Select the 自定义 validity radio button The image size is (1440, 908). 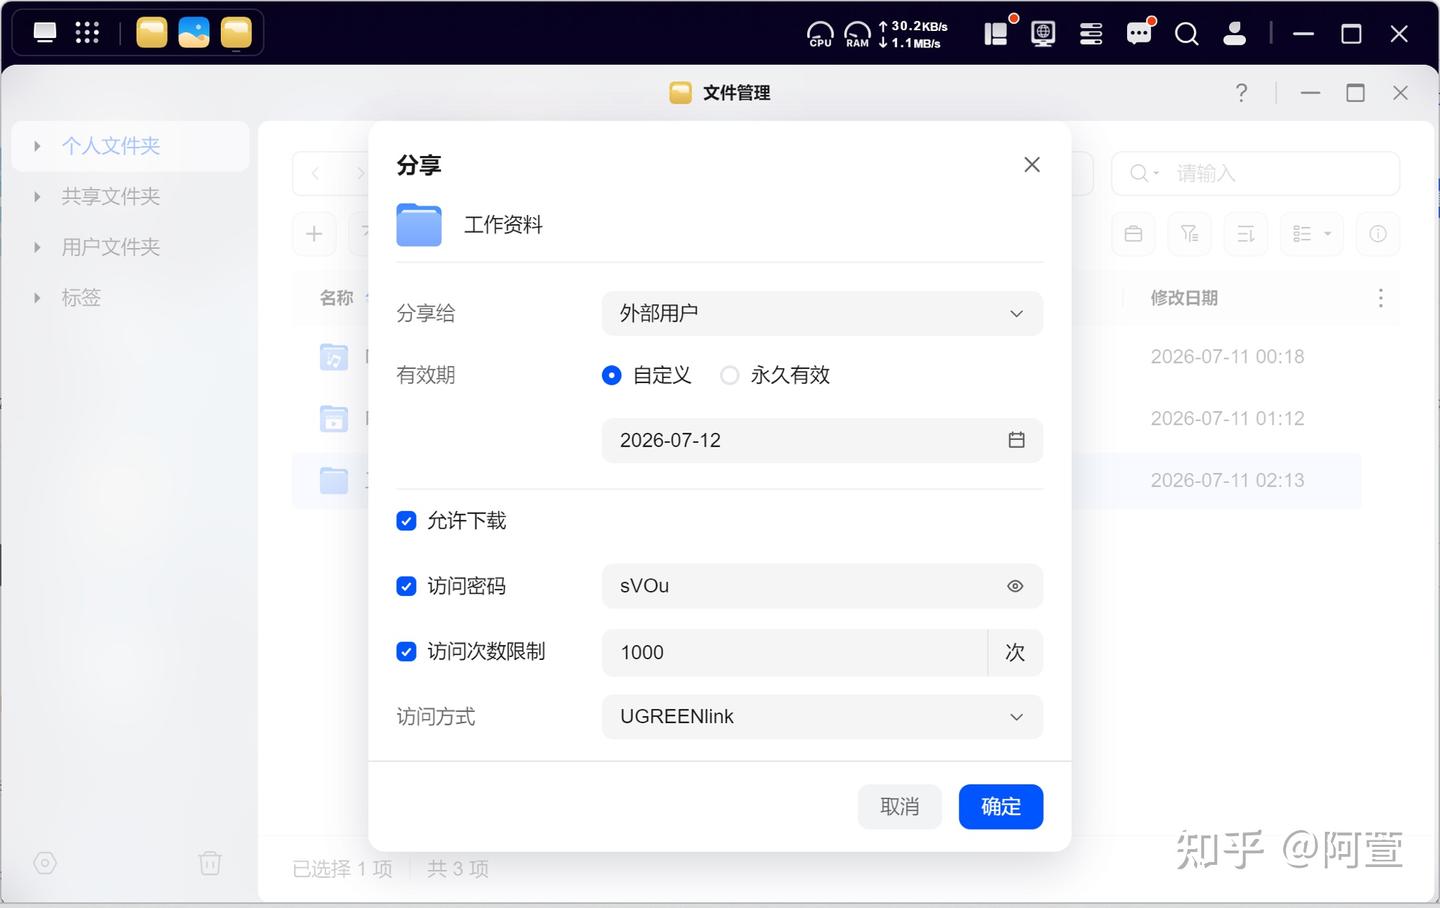click(611, 375)
